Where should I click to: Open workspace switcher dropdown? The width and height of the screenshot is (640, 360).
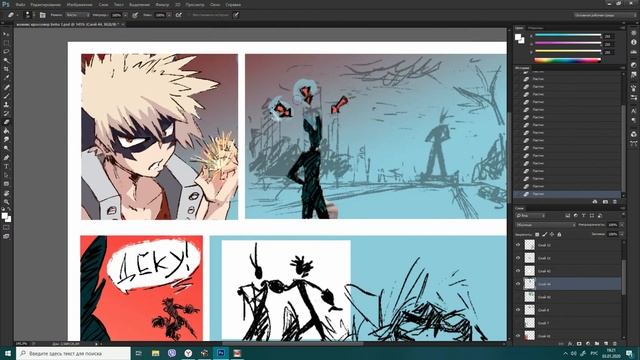605,15
